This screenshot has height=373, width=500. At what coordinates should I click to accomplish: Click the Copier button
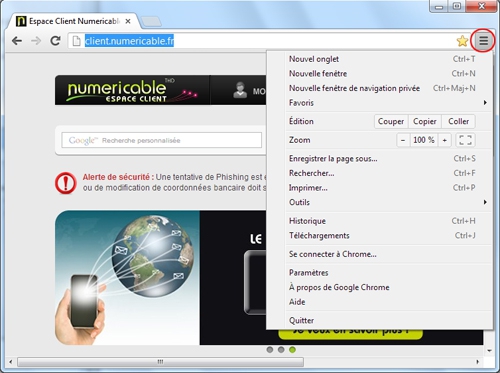click(x=425, y=121)
